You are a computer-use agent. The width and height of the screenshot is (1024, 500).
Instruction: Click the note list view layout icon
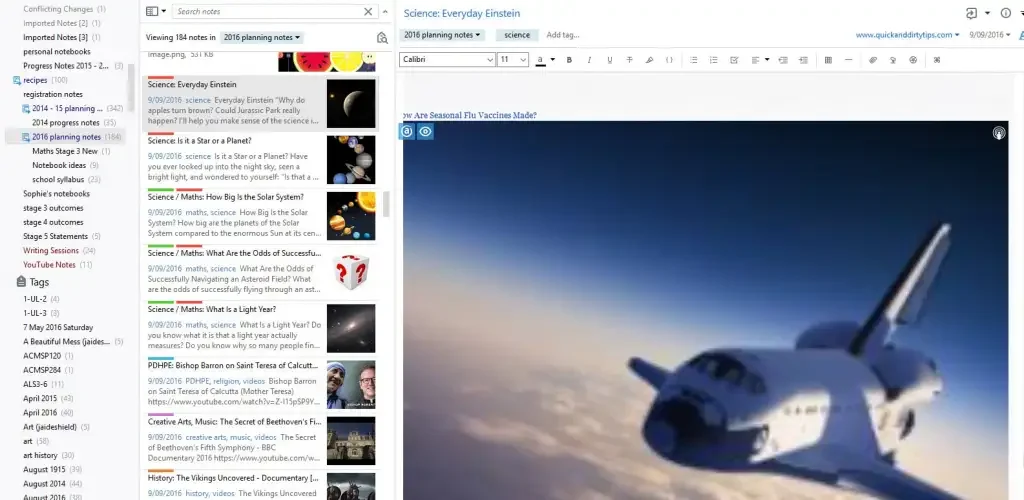pyautogui.click(x=152, y=12)
